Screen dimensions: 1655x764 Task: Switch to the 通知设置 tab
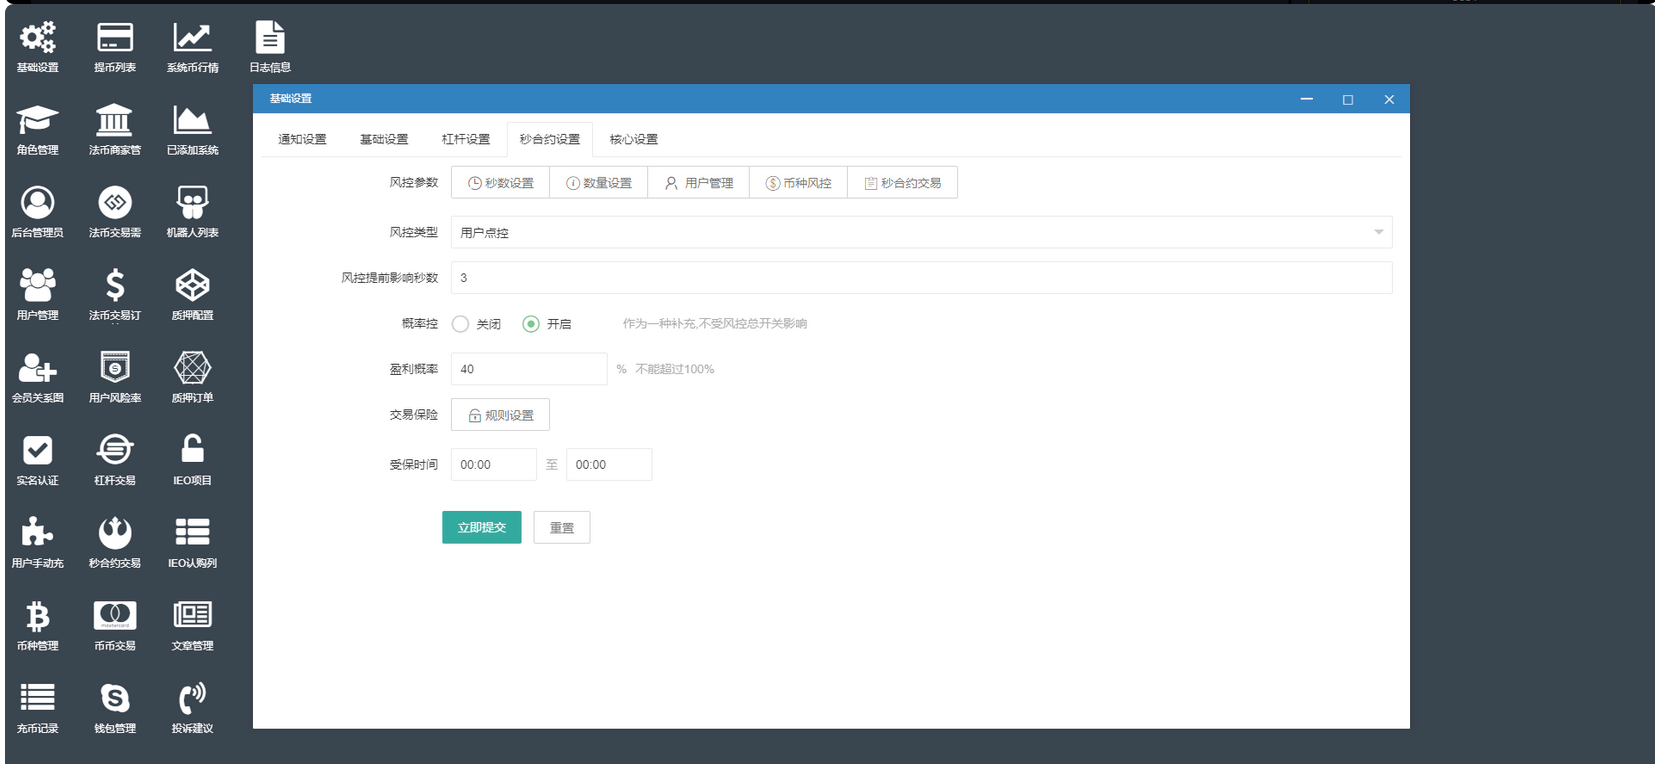tap(302, 139)
